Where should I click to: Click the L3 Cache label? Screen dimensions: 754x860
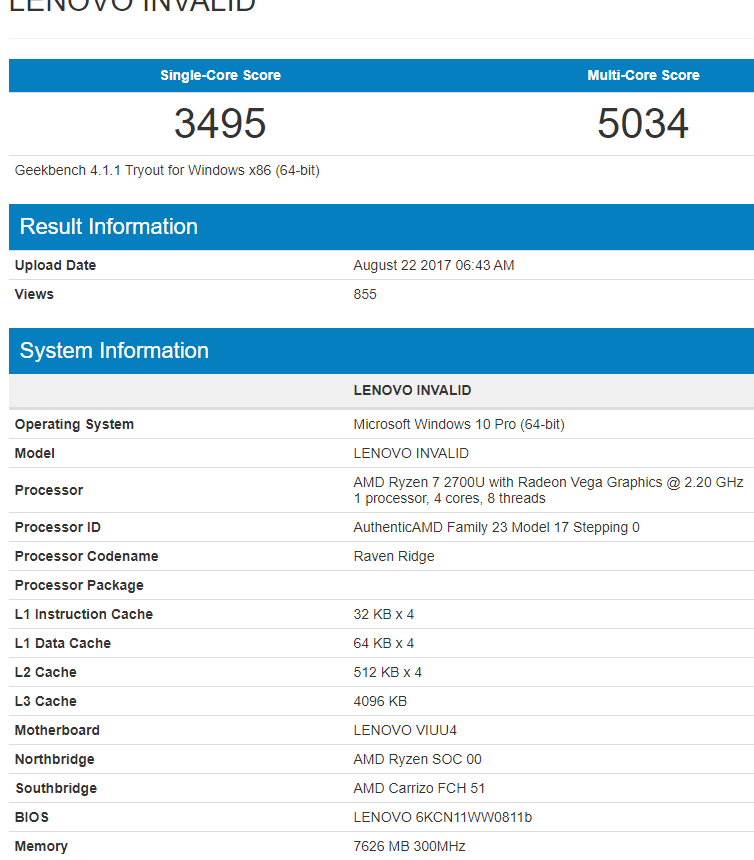coord(46,701)
